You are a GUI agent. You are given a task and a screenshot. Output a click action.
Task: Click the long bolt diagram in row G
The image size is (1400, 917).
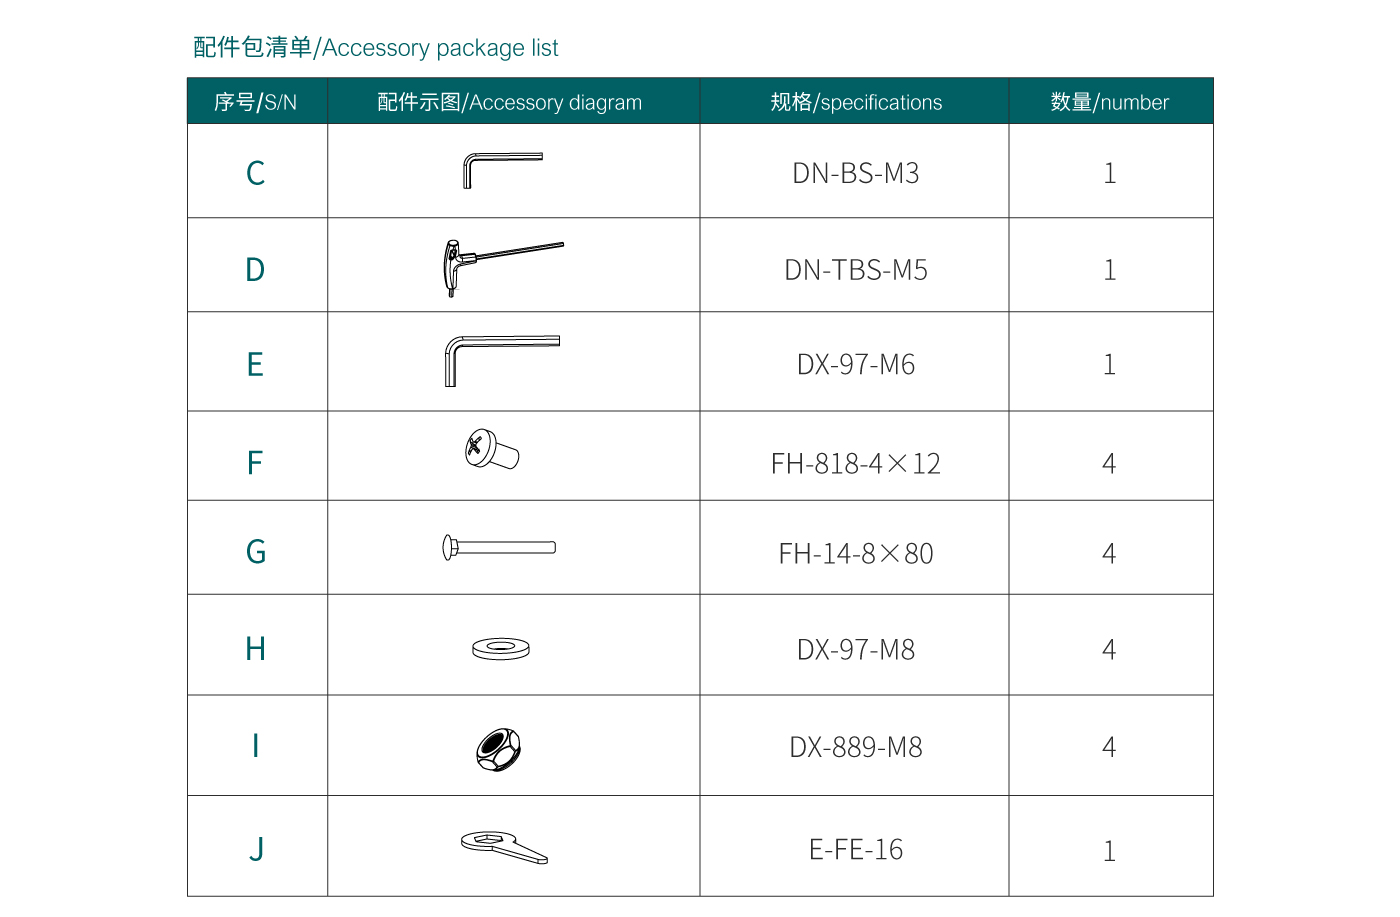(499, 547)
